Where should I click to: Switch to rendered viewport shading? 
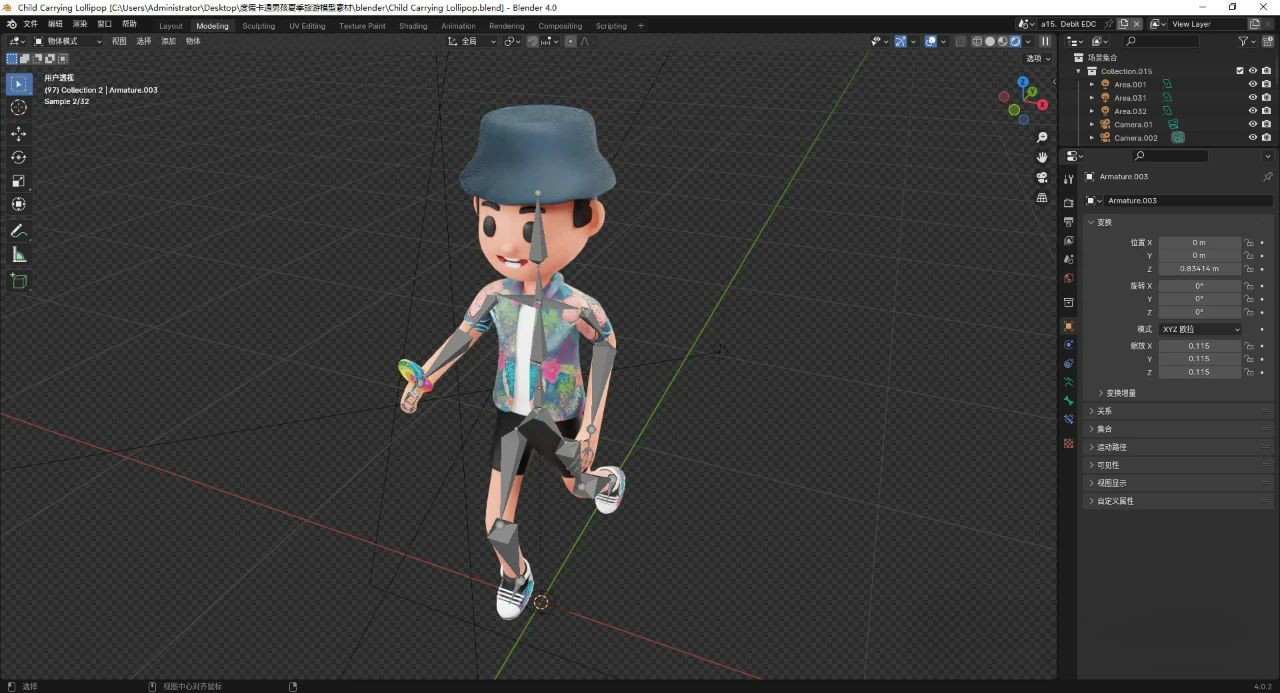[1015, 42]
